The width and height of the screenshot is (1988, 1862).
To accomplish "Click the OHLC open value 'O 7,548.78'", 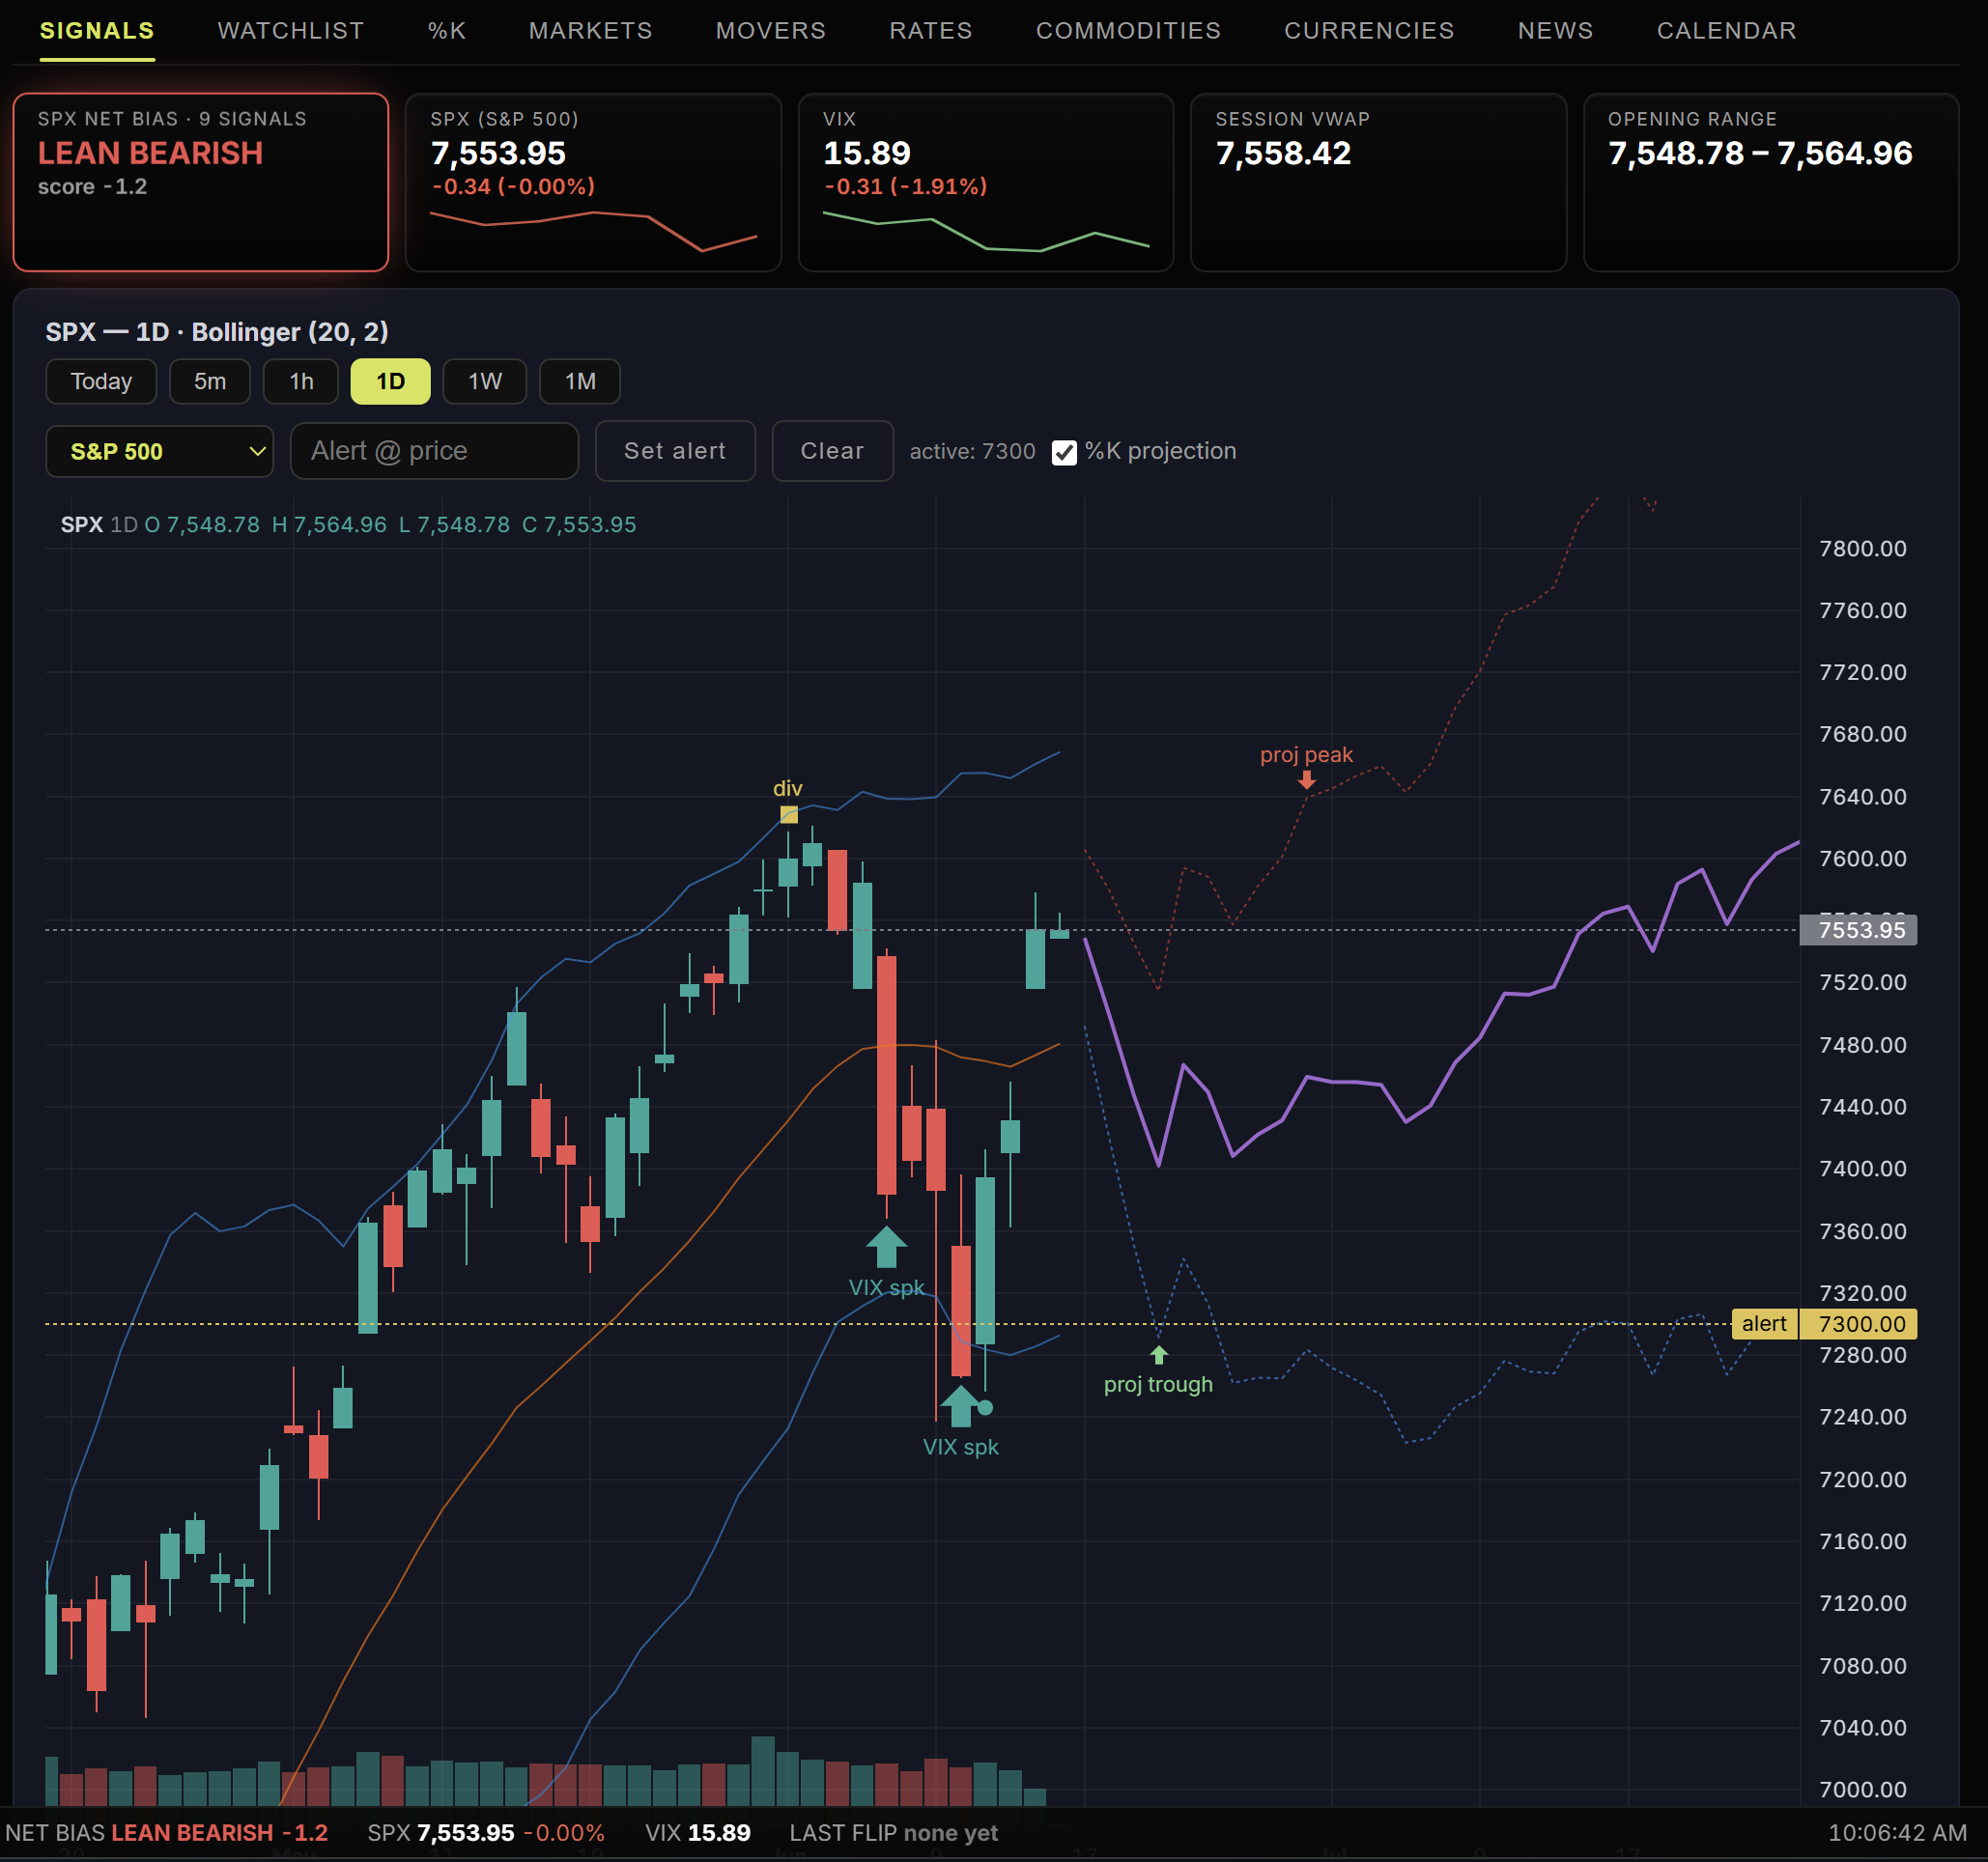I will 202,524.
